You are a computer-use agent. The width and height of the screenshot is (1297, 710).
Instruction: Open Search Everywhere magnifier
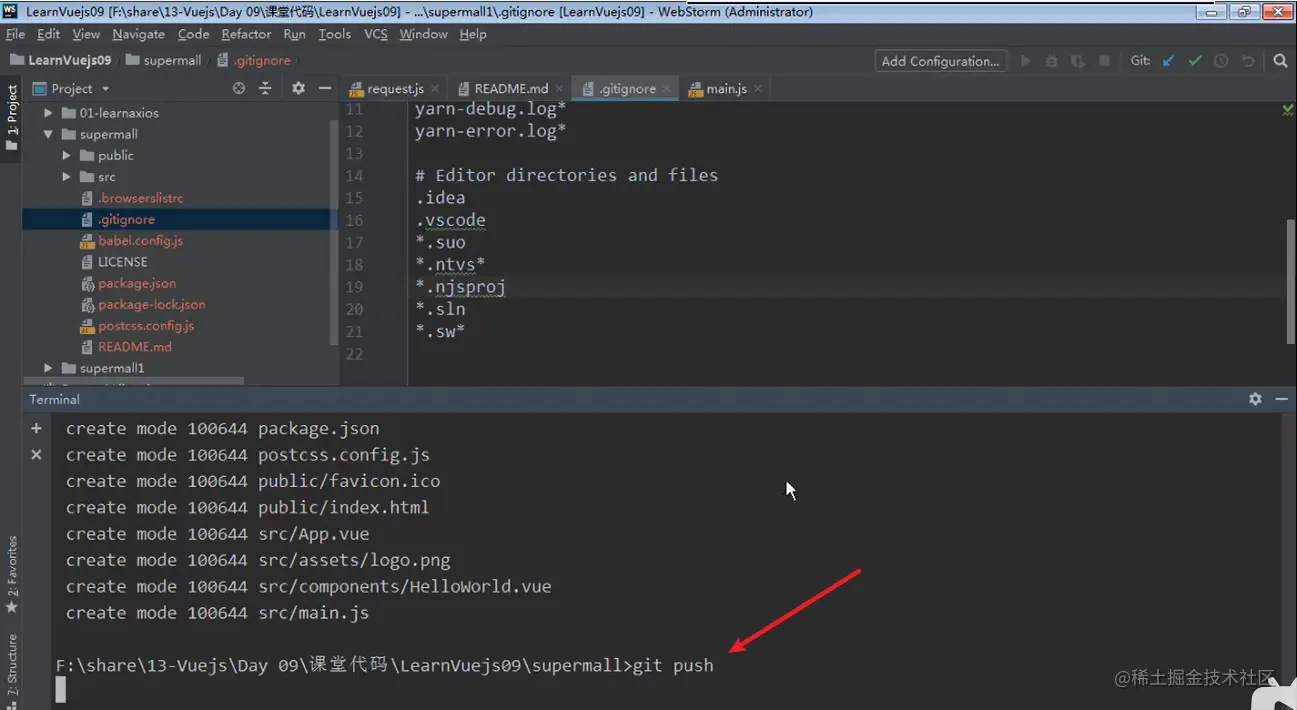1280,61
